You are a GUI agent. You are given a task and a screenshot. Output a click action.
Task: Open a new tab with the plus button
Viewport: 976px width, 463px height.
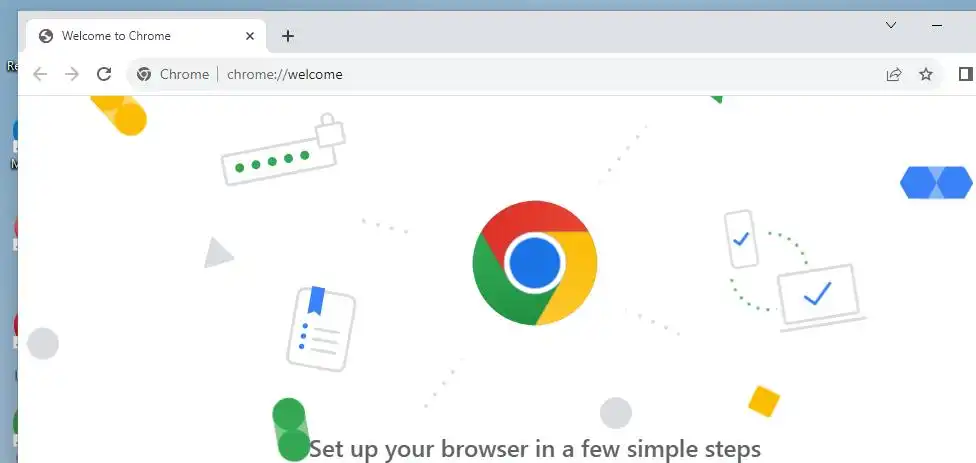pos(288,36)
